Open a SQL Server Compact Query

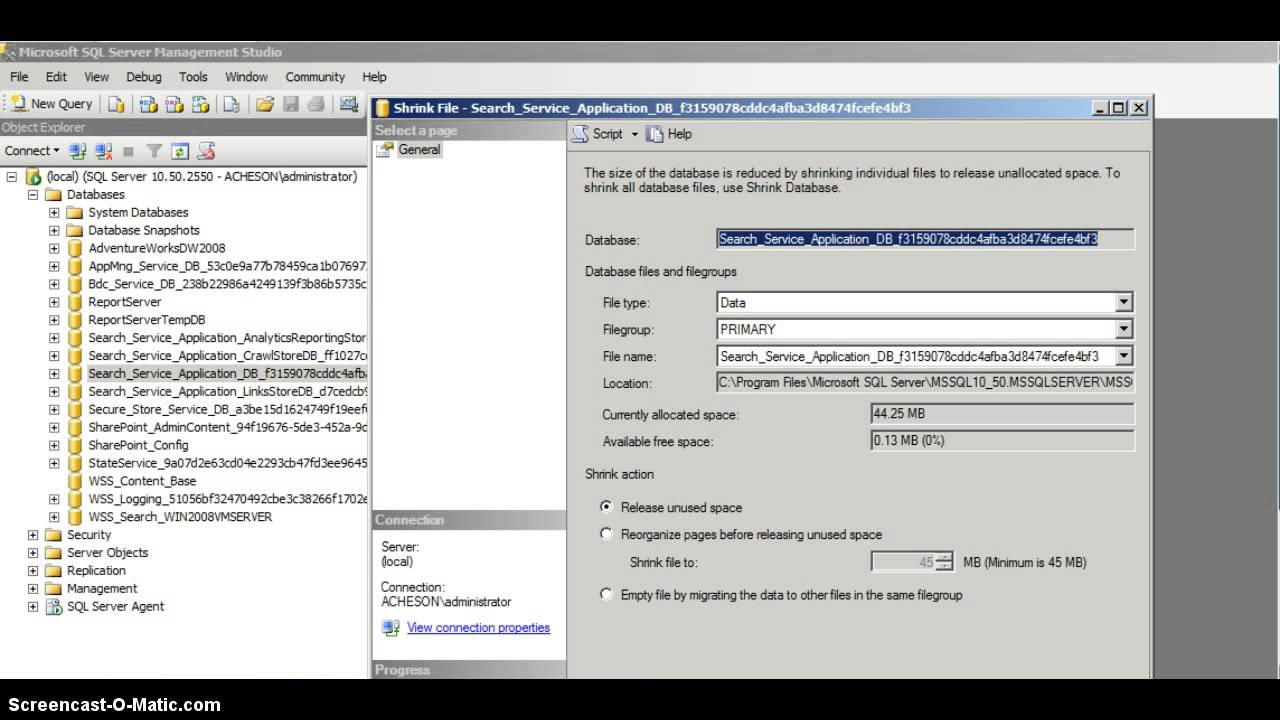pyautogui.click(x=231, y=104)
